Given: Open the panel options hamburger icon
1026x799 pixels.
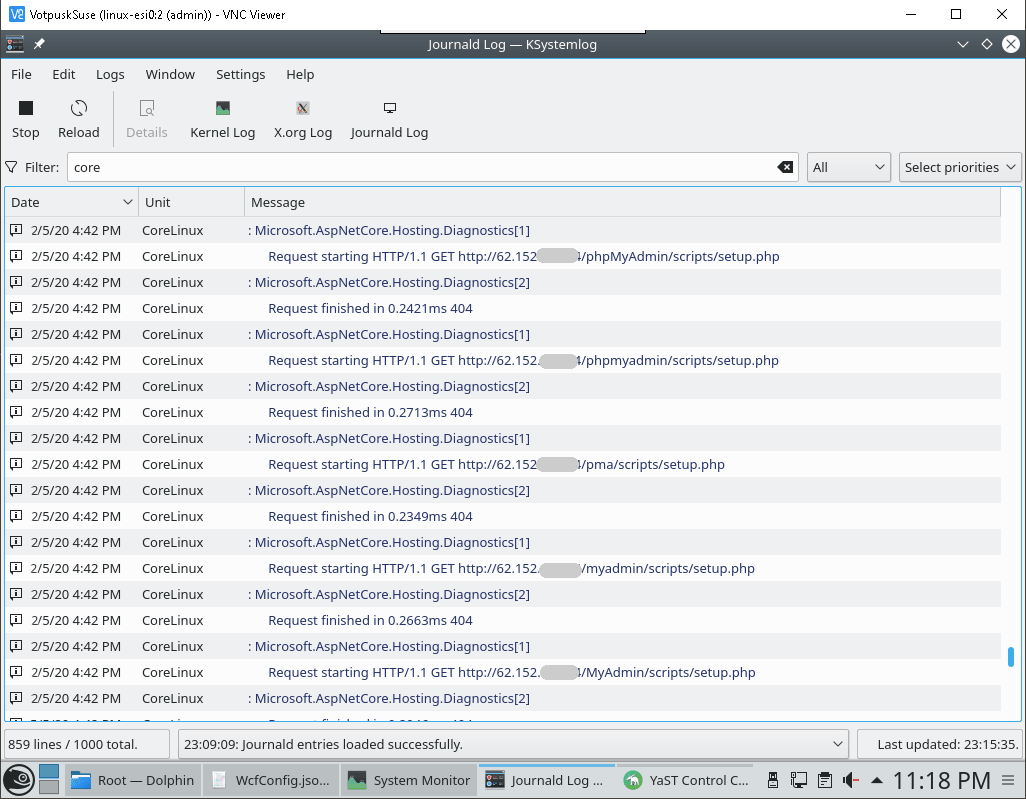Looking at the screenshot, I should (x=1008, y=780).
